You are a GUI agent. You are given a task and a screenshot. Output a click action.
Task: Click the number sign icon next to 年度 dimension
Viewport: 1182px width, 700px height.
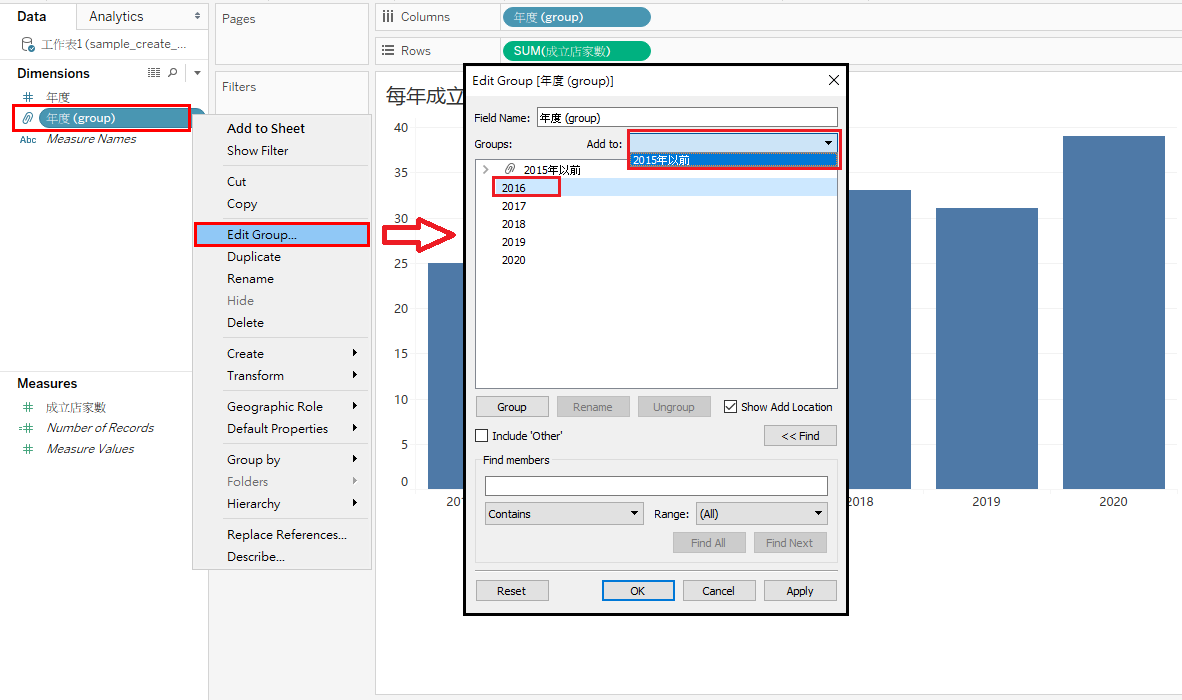click(x=28, y=96)
